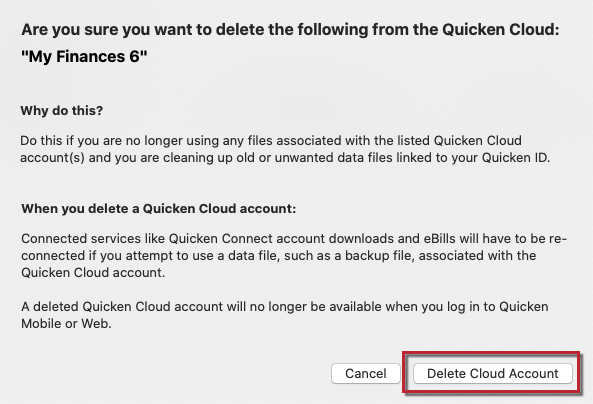Viewport: 593px width, 404px height.
Task: Click the words "old or unwanted data files"
Action: coord(309,157)
